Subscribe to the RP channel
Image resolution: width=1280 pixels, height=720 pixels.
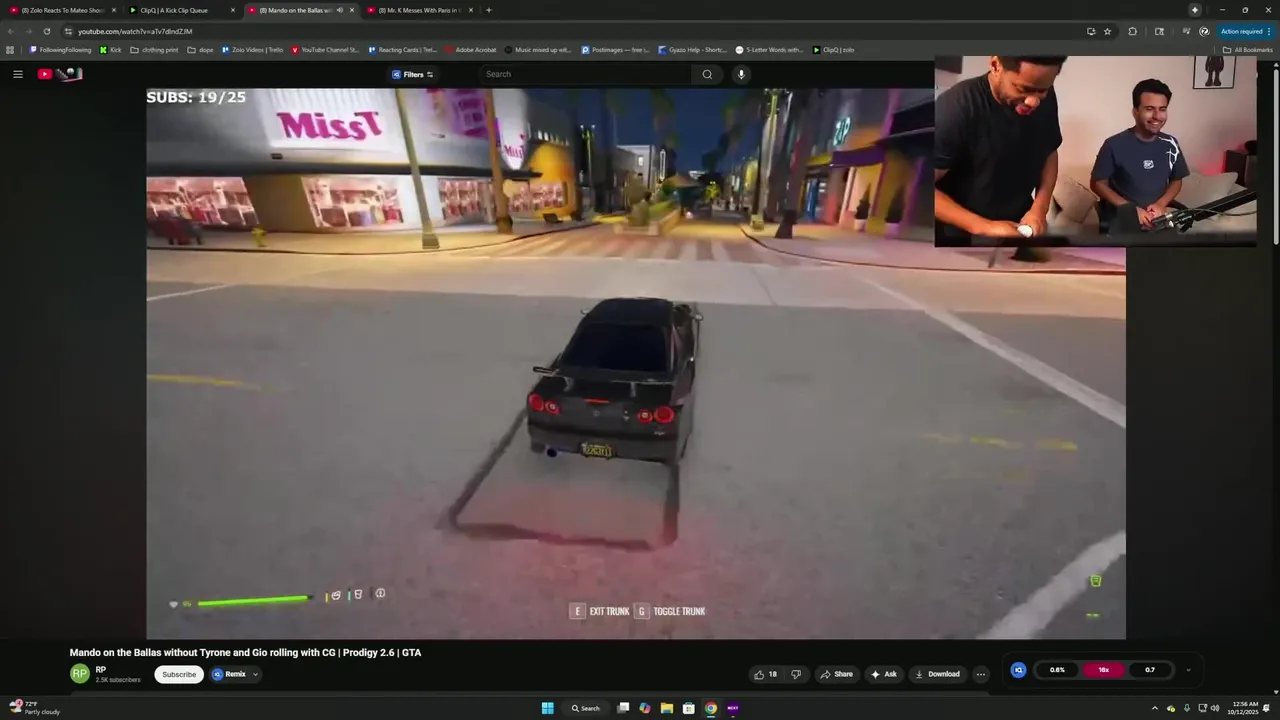[179, 674]
